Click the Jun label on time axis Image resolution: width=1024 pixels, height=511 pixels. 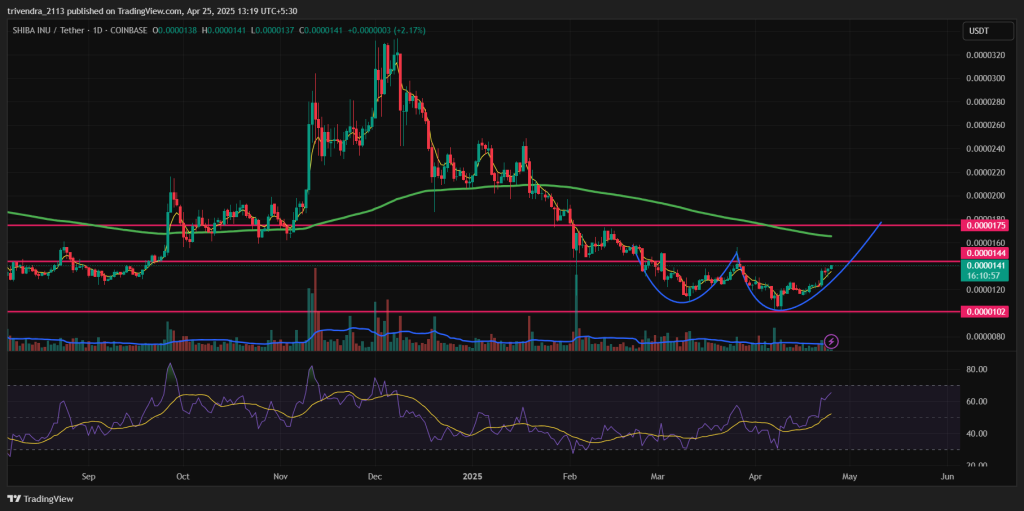click(x=948, y=476)
